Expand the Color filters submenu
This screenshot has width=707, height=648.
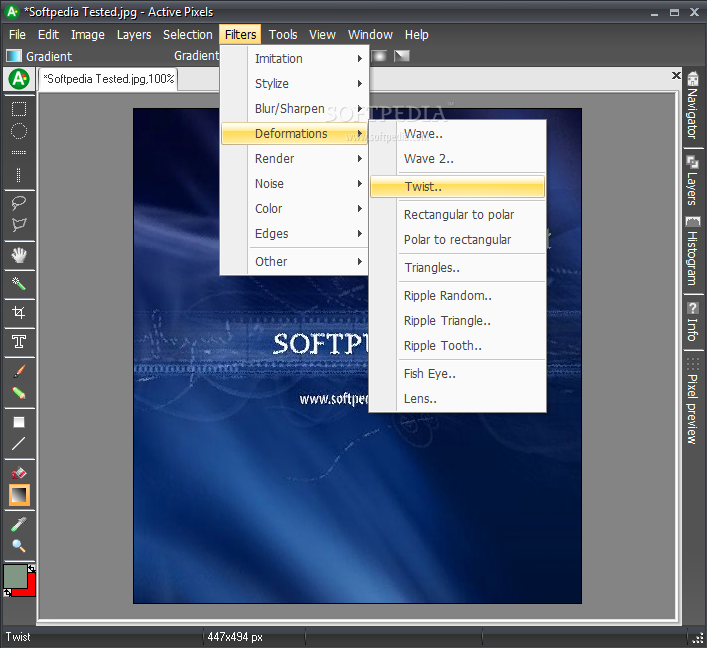pos(295,209)
